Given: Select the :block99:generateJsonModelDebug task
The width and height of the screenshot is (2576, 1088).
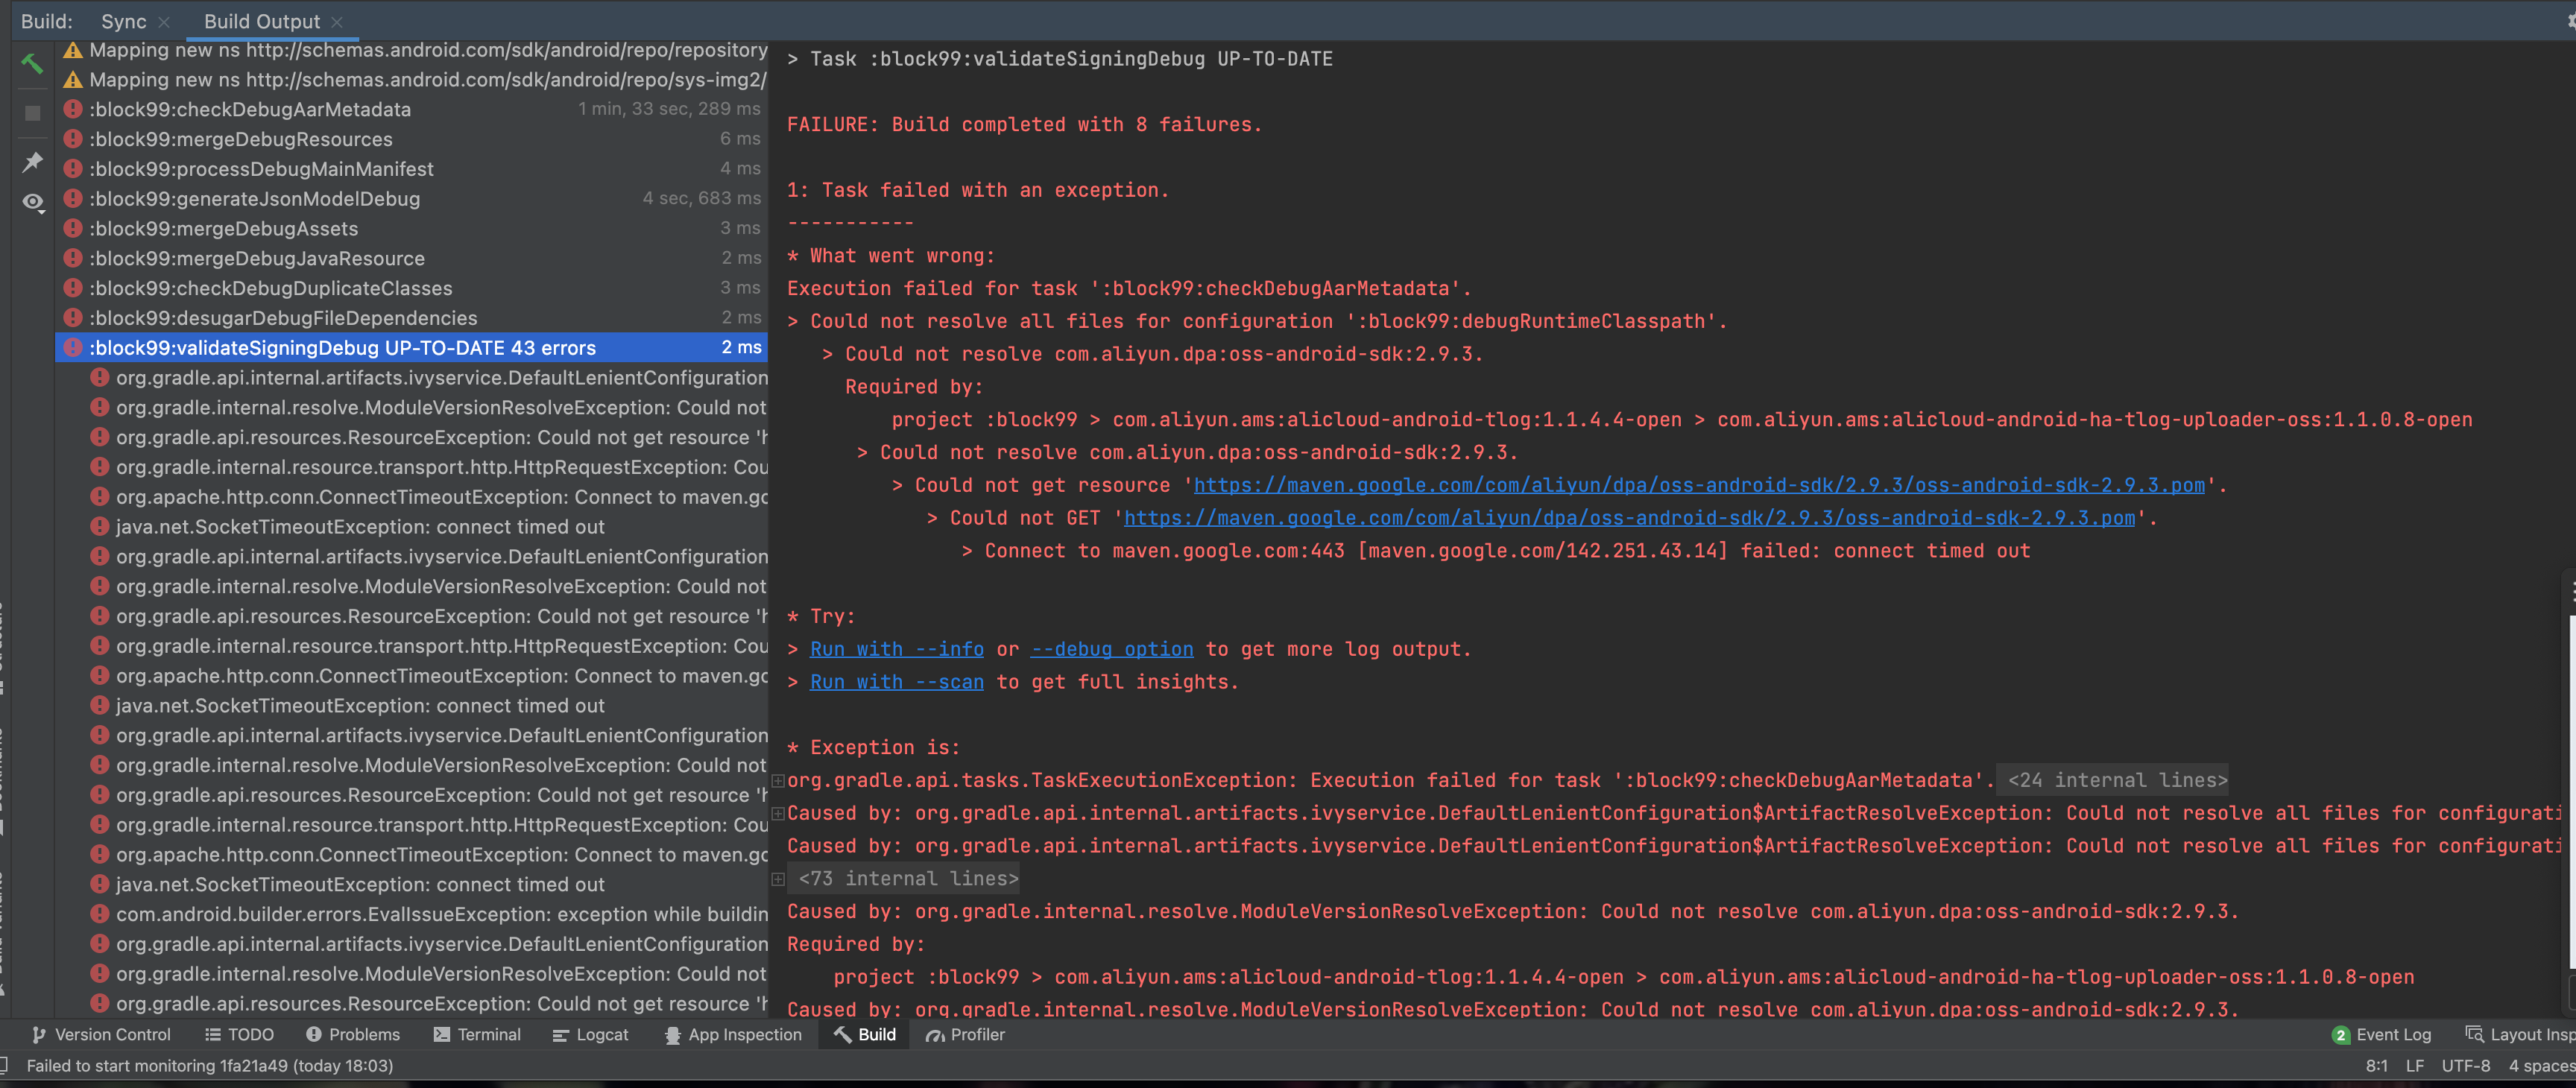Looking at the screenshot, I should (x=412, y=199).
